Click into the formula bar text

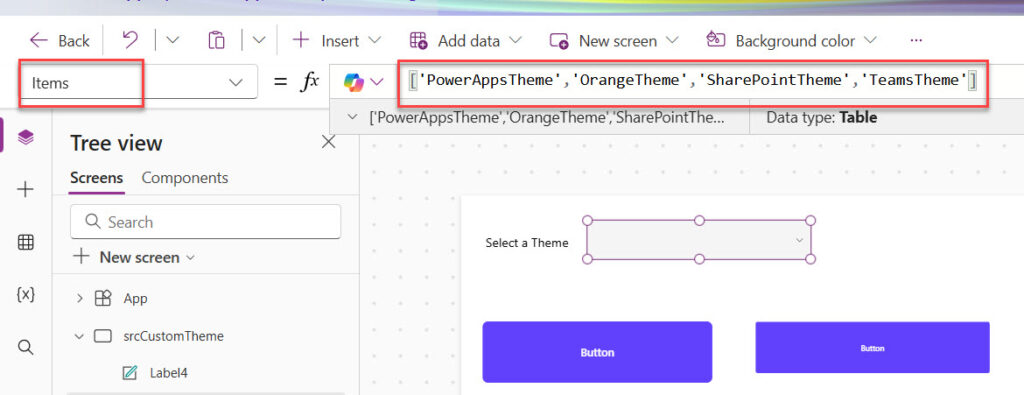pyautogui.click(x=692, y=81)
